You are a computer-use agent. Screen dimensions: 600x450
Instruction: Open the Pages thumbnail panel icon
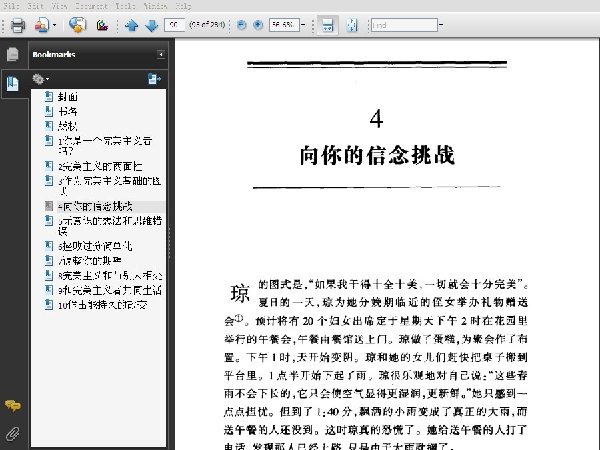pyautogui.click(x=13, y=54)
